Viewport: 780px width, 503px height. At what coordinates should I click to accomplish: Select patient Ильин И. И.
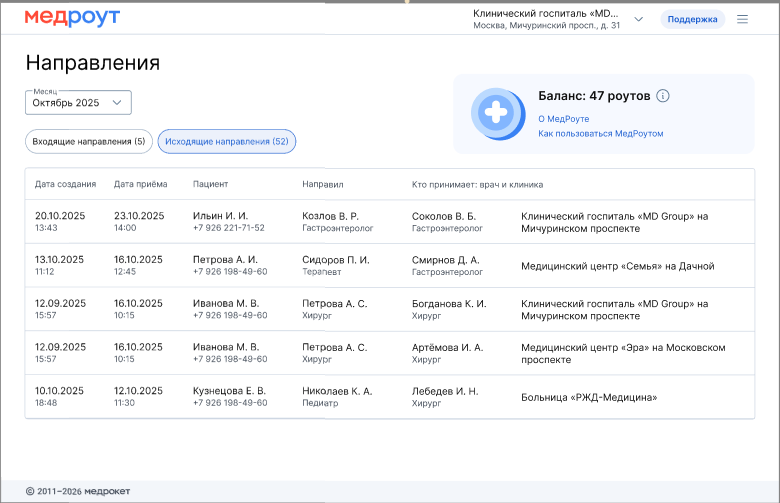coord(220,216)
